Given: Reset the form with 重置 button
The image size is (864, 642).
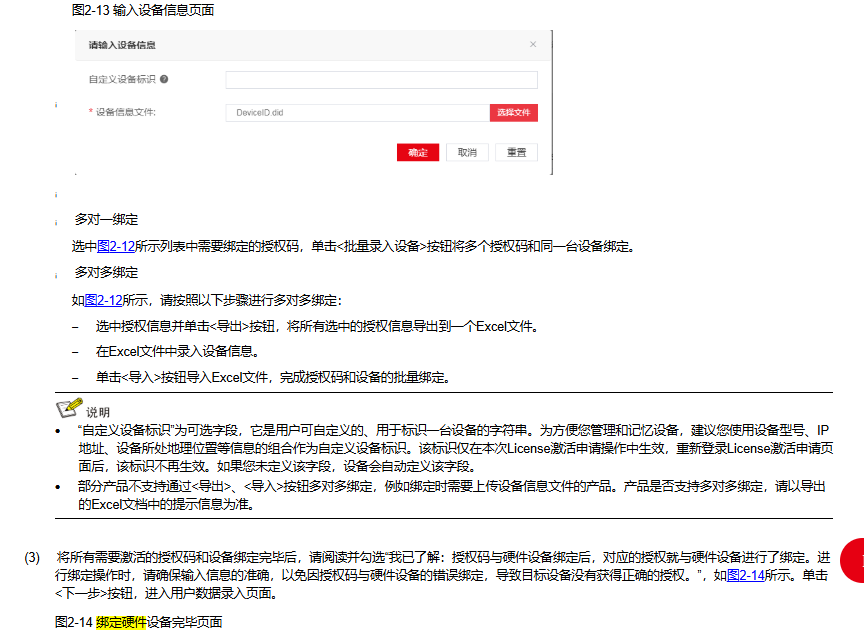Looking at the screenshot, I should point(516,153).
